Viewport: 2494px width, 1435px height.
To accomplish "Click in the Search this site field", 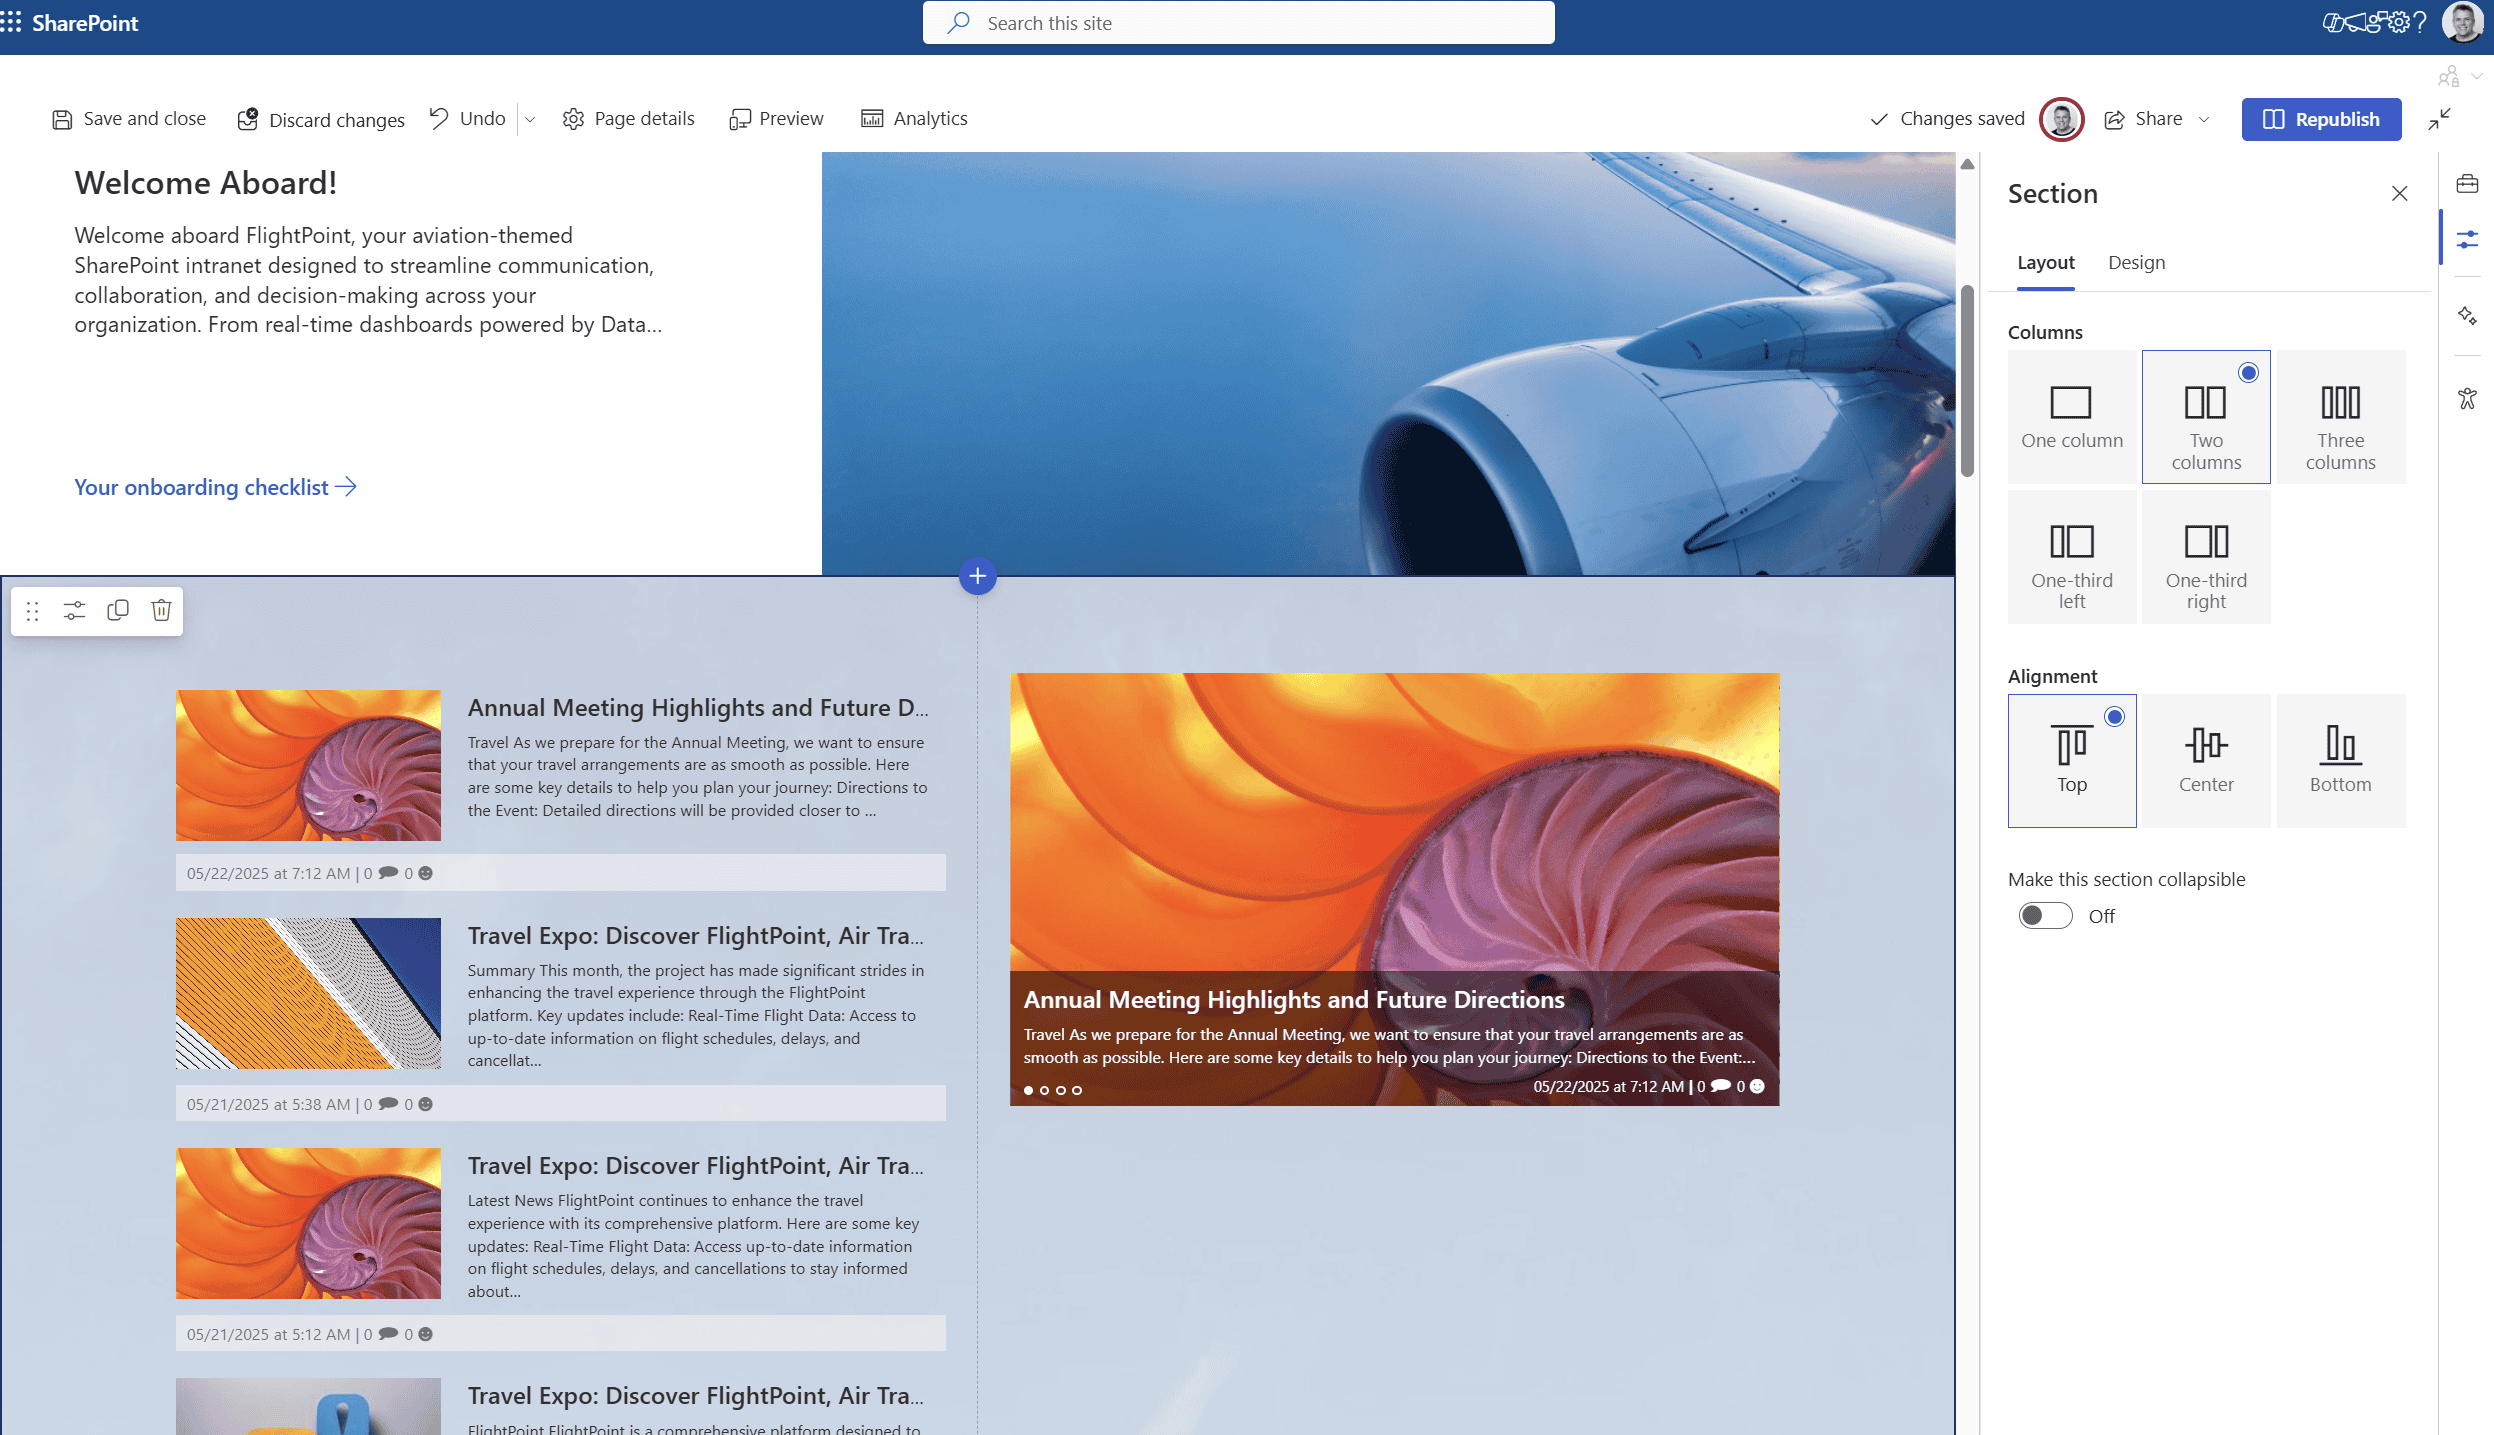I will click(1238, 23).
